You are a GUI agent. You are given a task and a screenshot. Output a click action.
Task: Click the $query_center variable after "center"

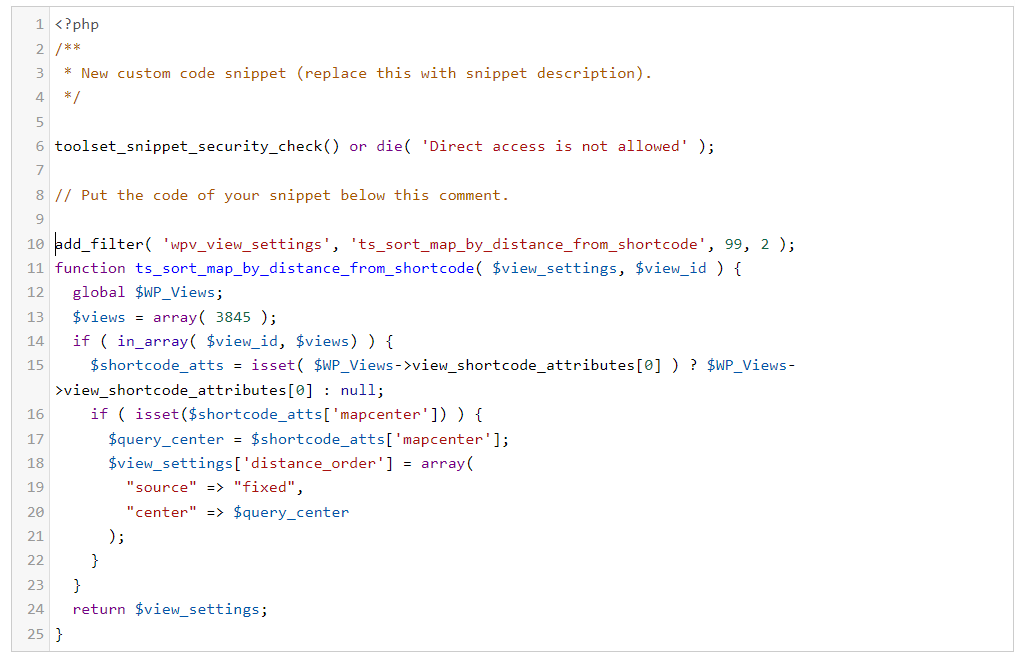pyautogui.click(x=291, y=512)
